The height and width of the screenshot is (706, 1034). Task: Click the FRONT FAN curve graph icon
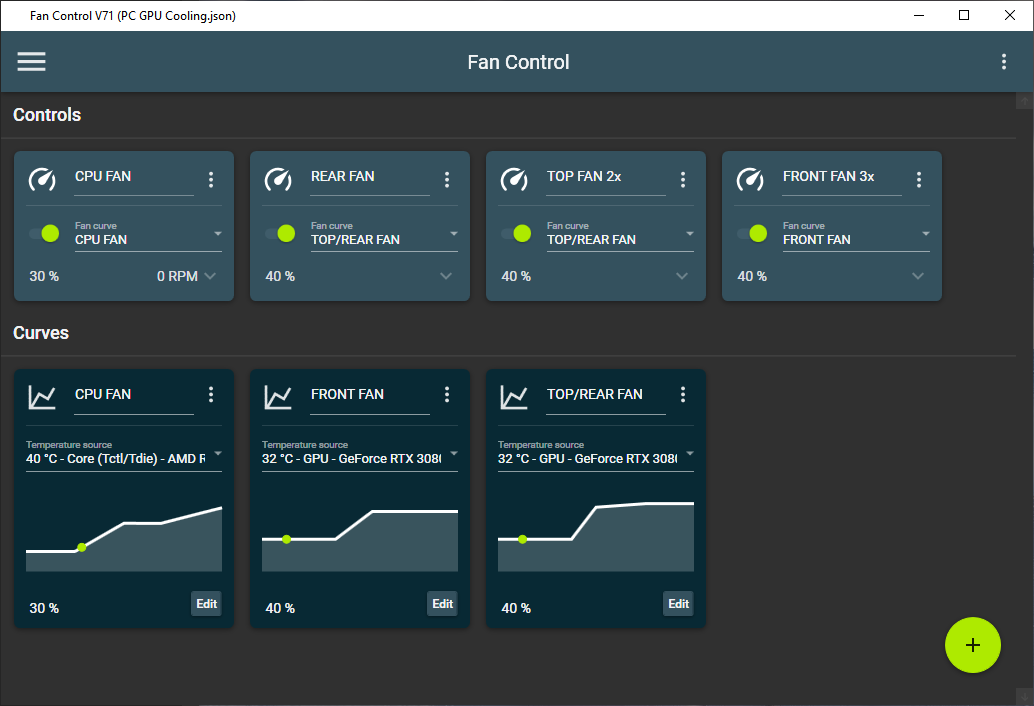coord(278,397)
